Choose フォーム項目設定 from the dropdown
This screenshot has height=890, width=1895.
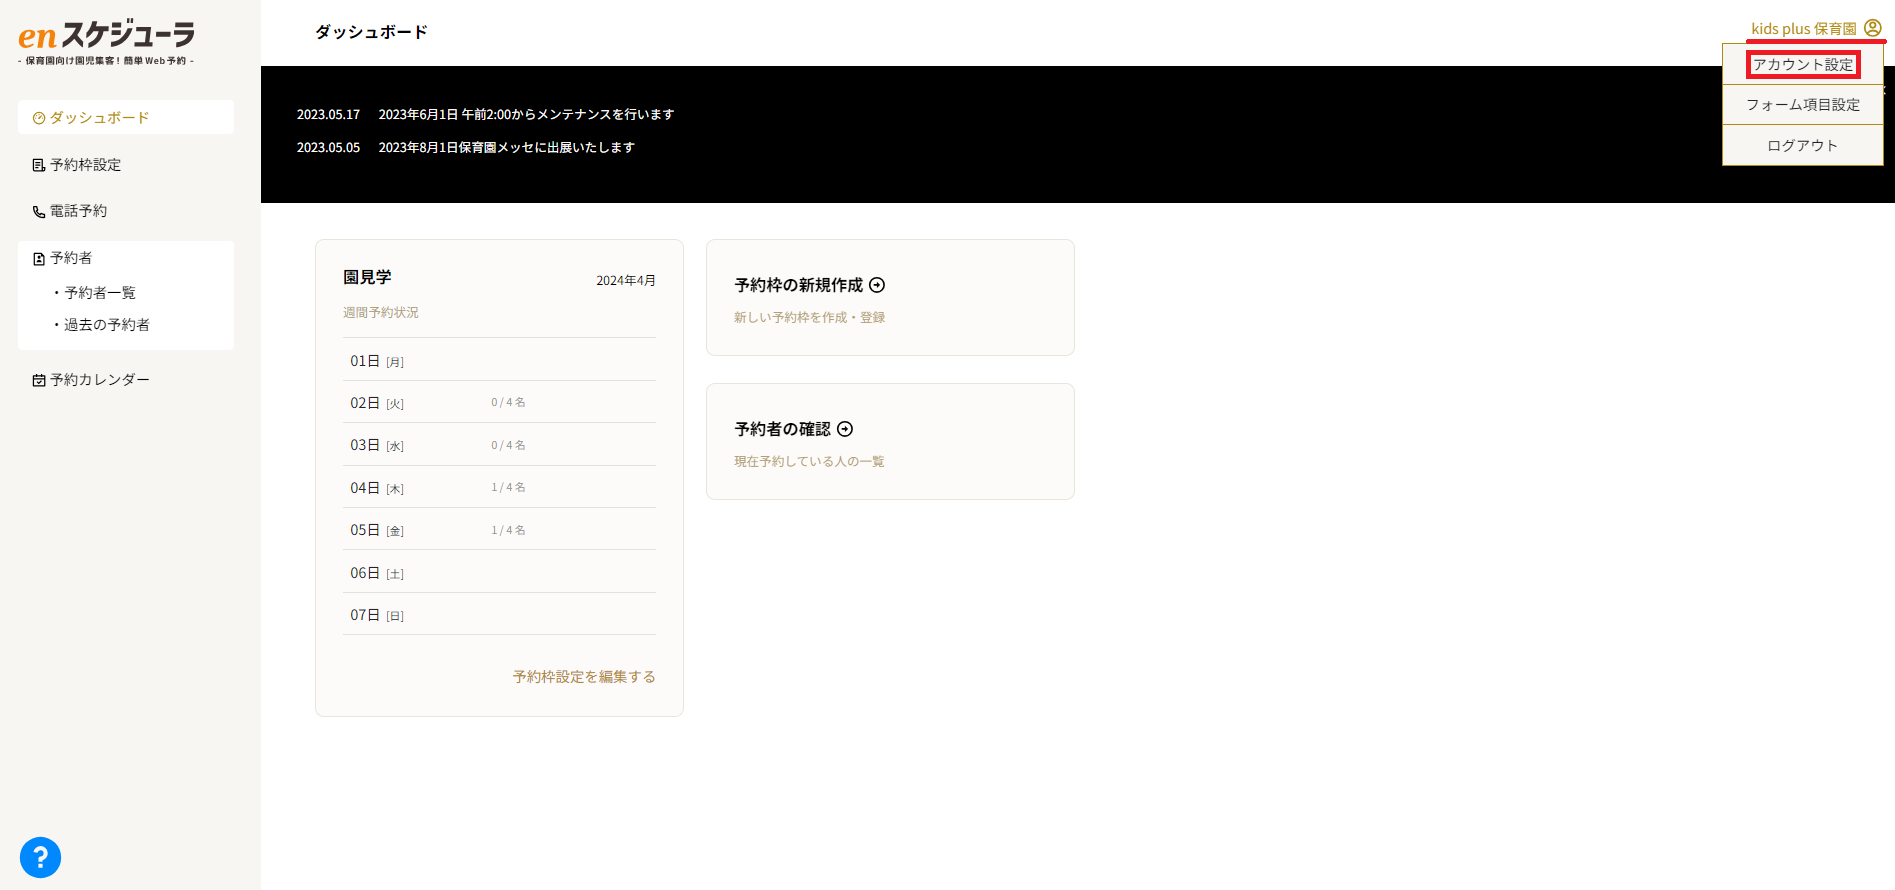pyautogui.click(x=1802, y=105)
